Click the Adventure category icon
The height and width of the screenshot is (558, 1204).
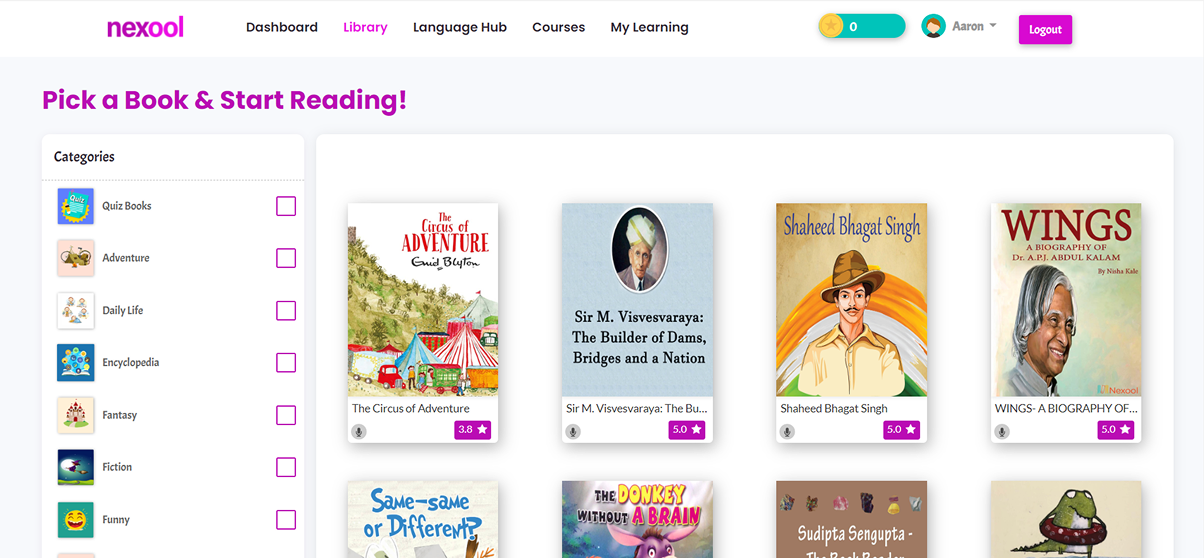(x=76, y=258)
